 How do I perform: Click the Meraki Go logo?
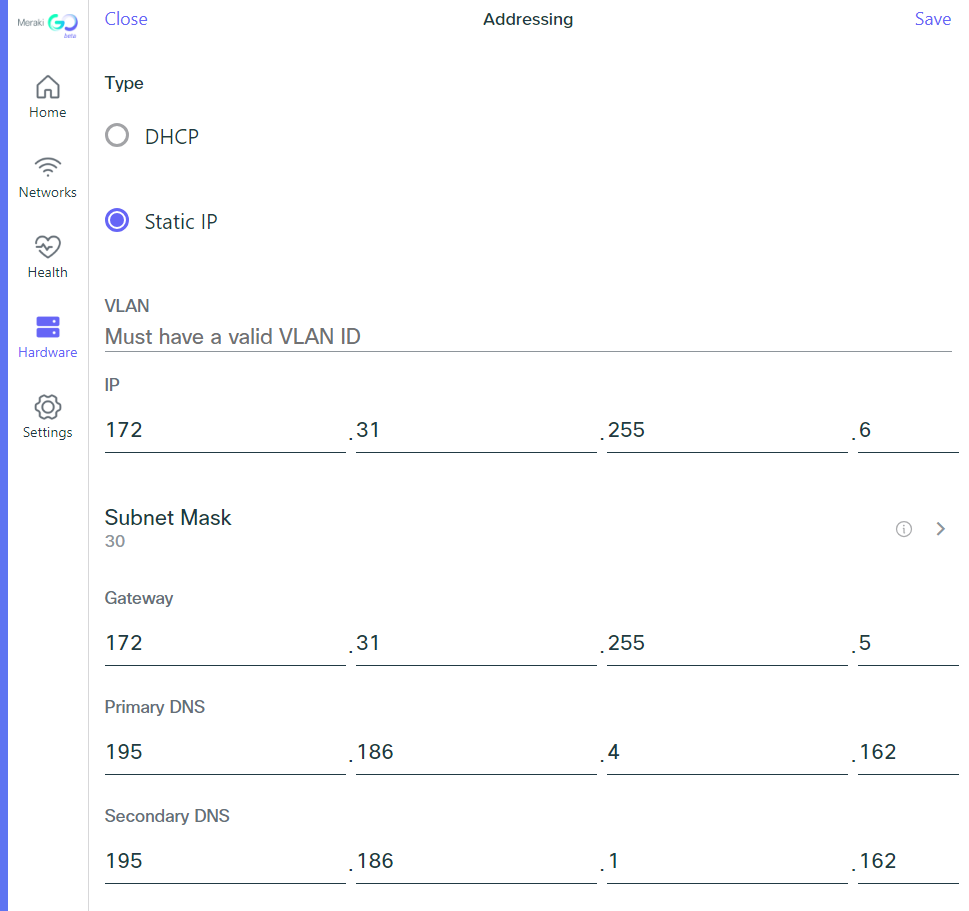(47, 23)
